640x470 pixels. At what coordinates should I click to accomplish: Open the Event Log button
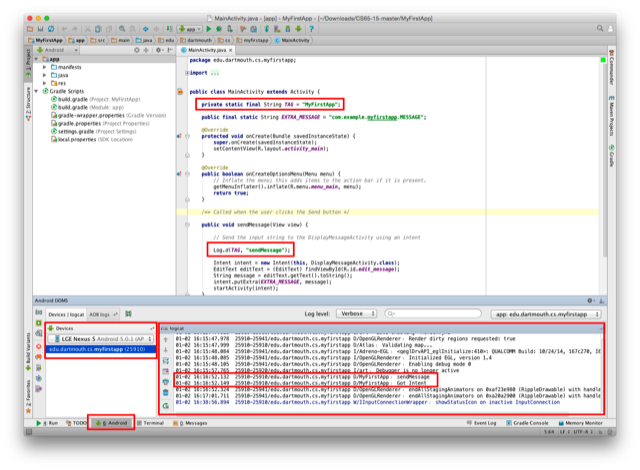pyautogui.click(x=482, y=423)
